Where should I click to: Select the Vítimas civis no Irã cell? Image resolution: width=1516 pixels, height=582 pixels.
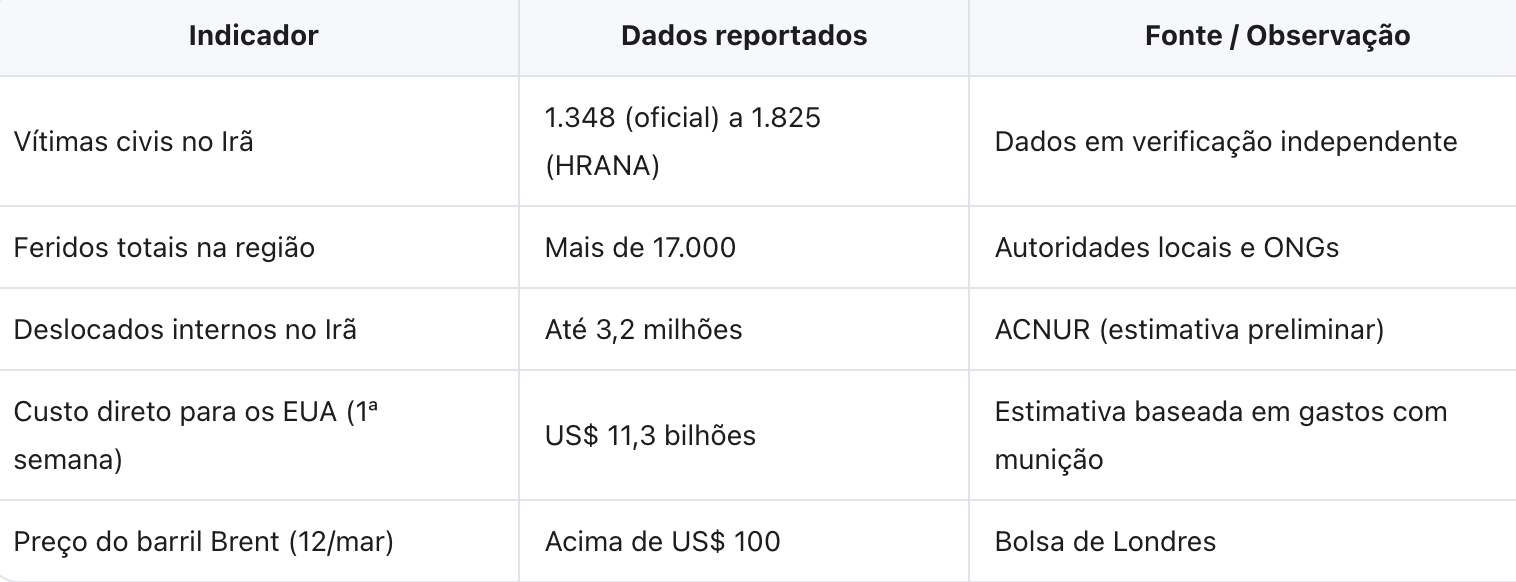click(133, 142)
